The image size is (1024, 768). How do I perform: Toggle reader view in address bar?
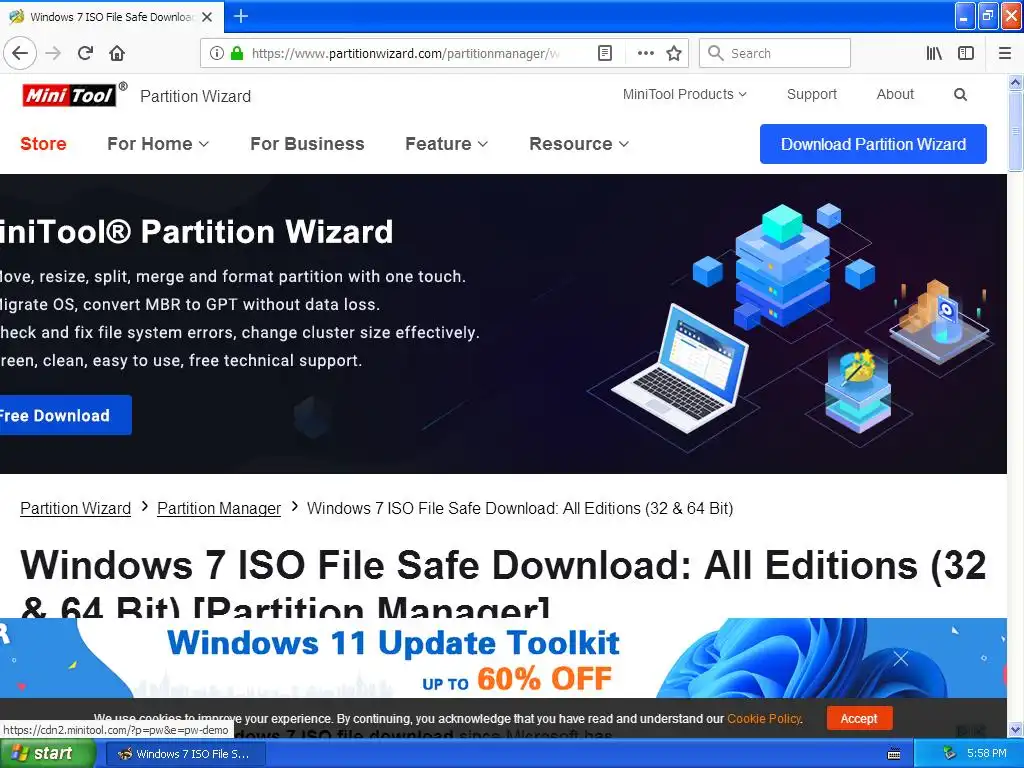pos(605,53)
